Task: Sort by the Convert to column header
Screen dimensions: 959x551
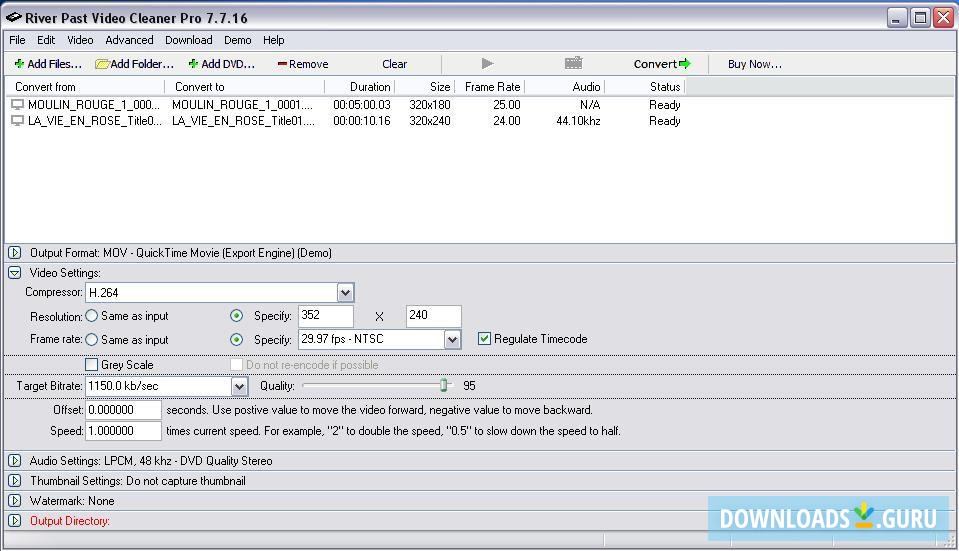Action: (x=245, y=87)
